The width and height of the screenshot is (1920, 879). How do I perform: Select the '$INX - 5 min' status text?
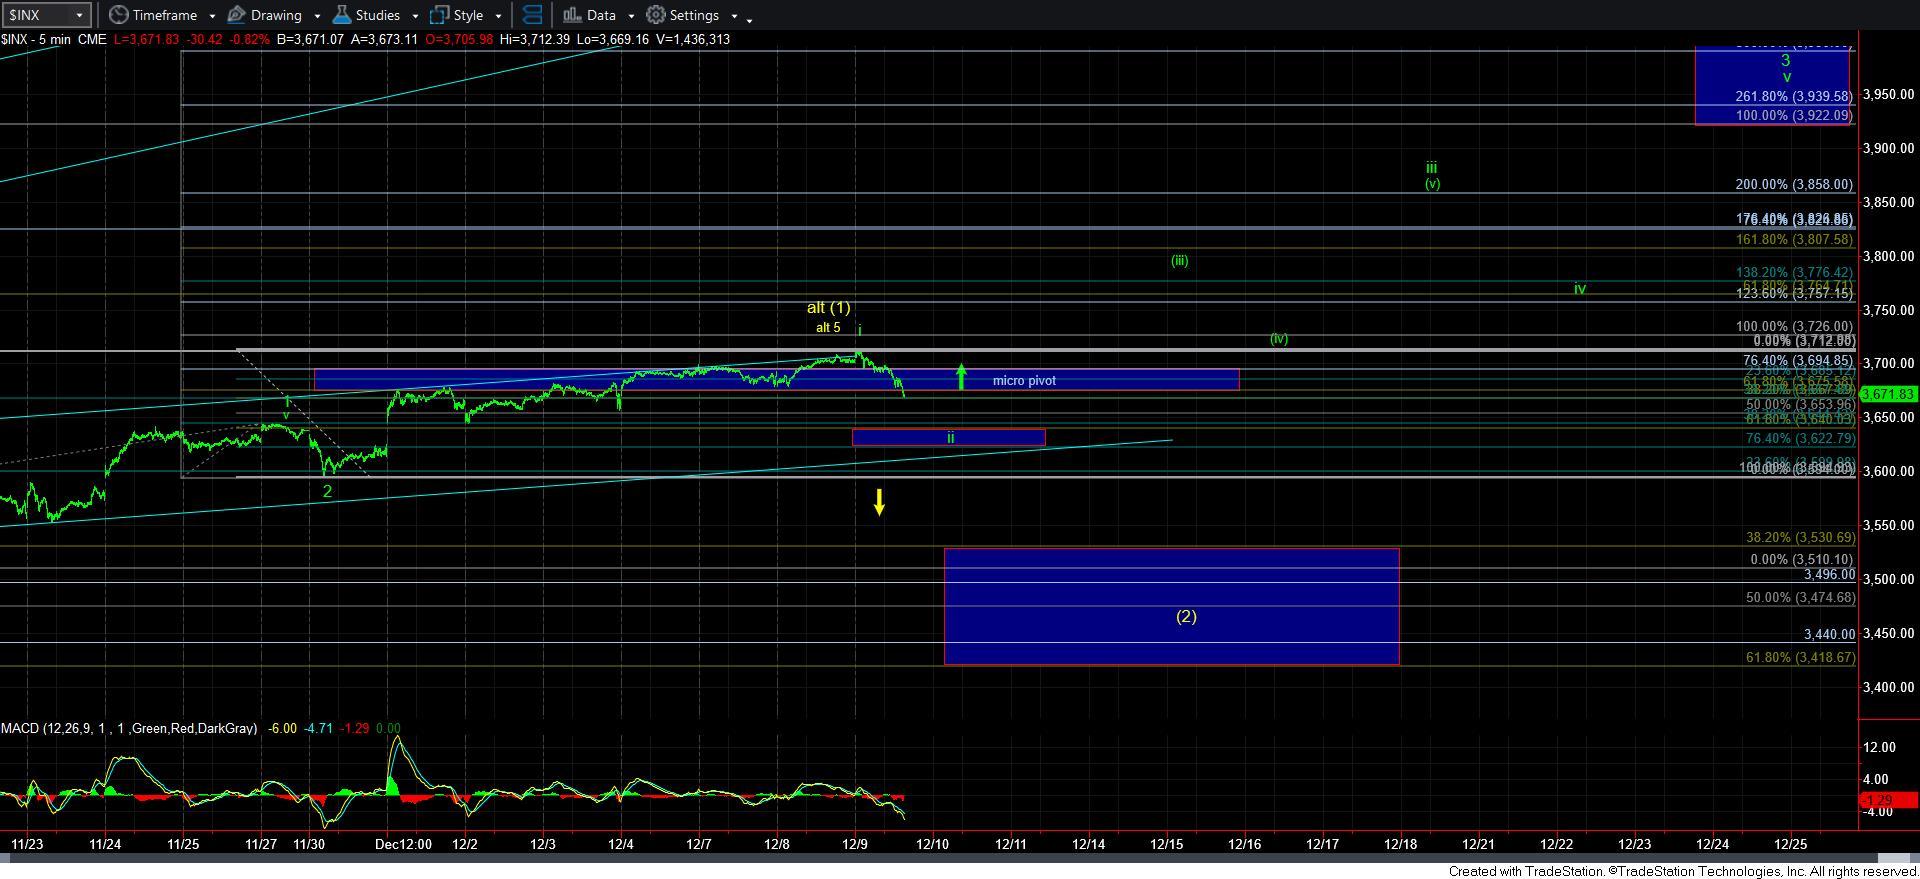click(x=37, y=39)
